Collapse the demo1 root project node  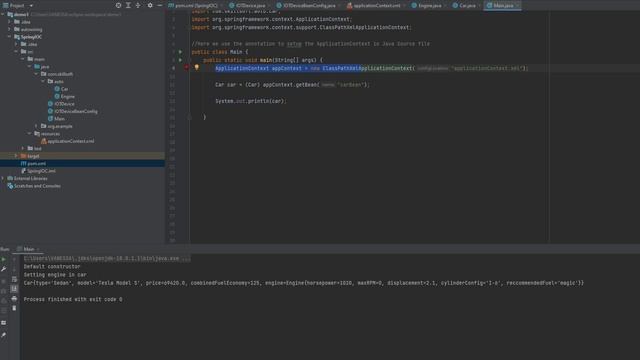tap(3, 14)
